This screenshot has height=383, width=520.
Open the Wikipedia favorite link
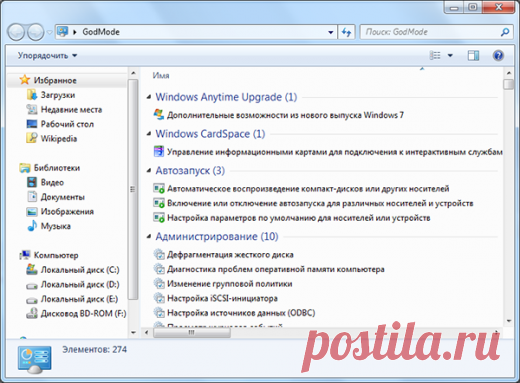pos(59,139)
